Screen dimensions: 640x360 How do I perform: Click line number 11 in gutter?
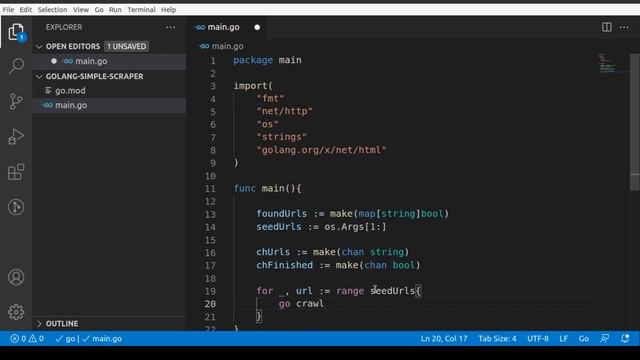pos(210,189)
